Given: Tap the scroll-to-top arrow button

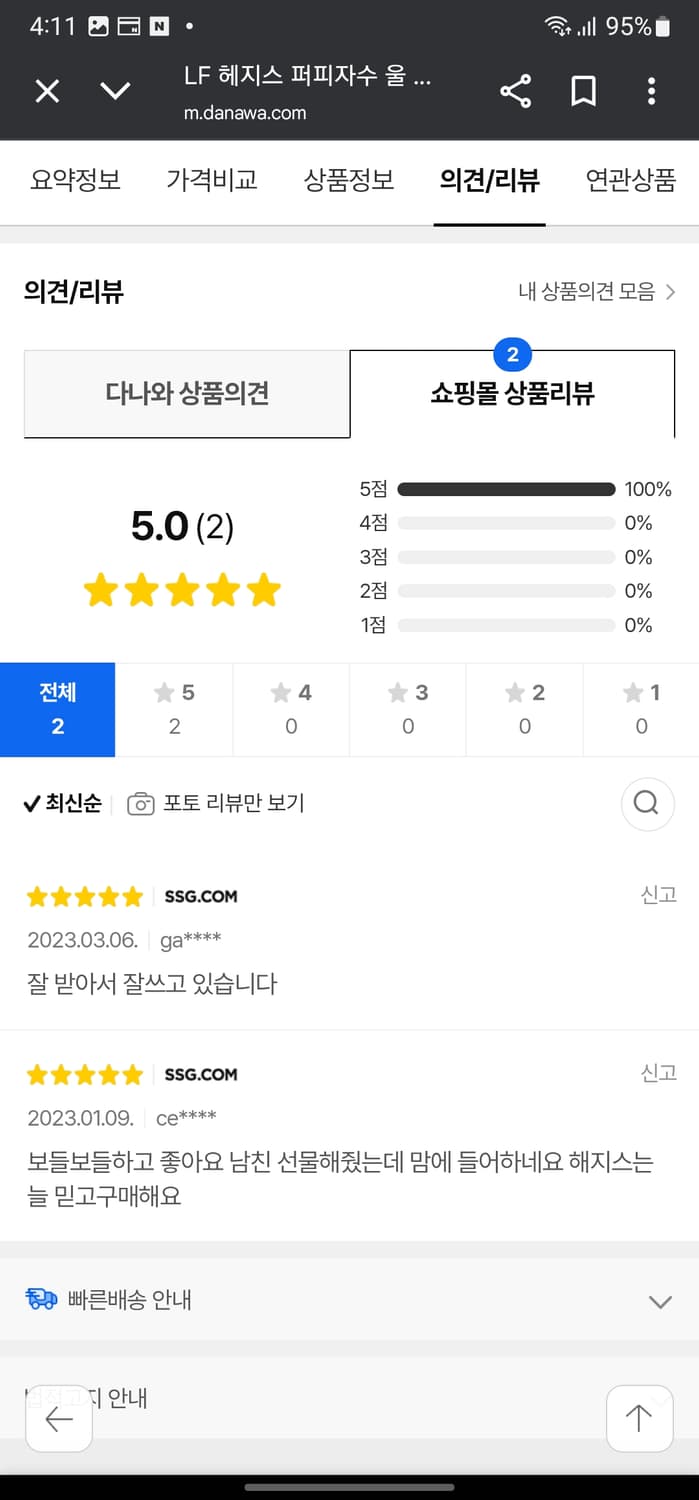Looking at the screenshot, I should [x=639, y=1418].
